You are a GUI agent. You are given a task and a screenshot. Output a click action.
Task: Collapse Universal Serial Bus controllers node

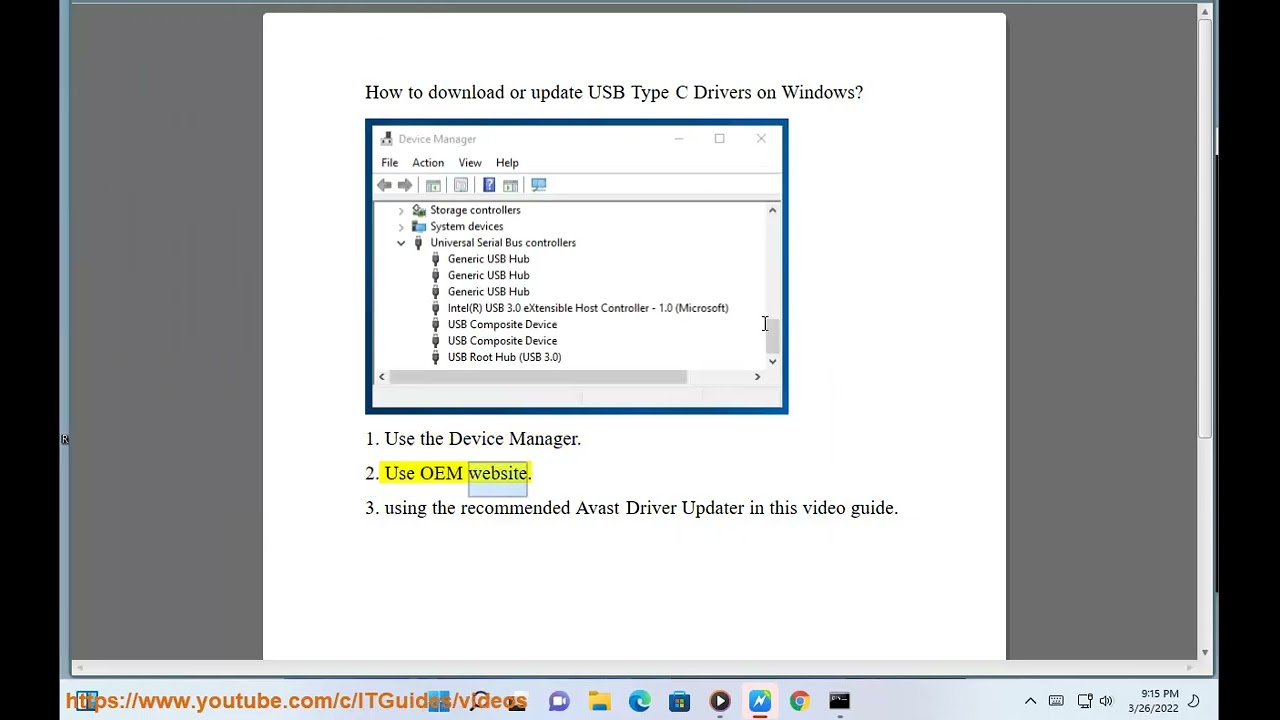coord(401,243)
